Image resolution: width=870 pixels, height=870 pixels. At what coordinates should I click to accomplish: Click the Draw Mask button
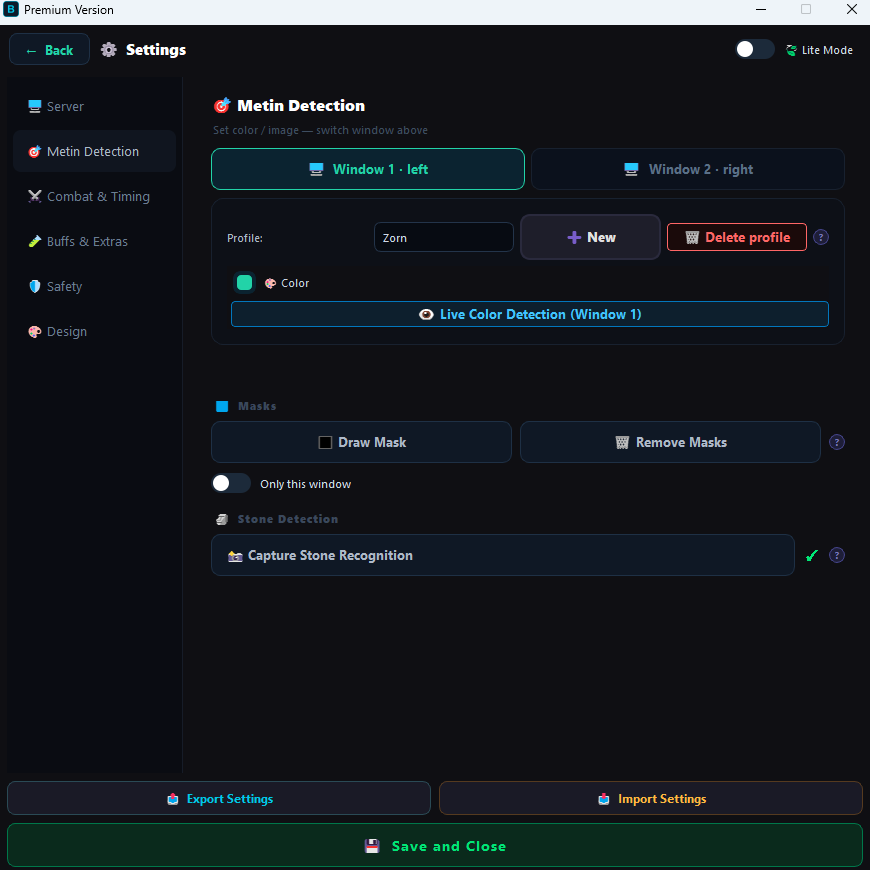point(361,442)
